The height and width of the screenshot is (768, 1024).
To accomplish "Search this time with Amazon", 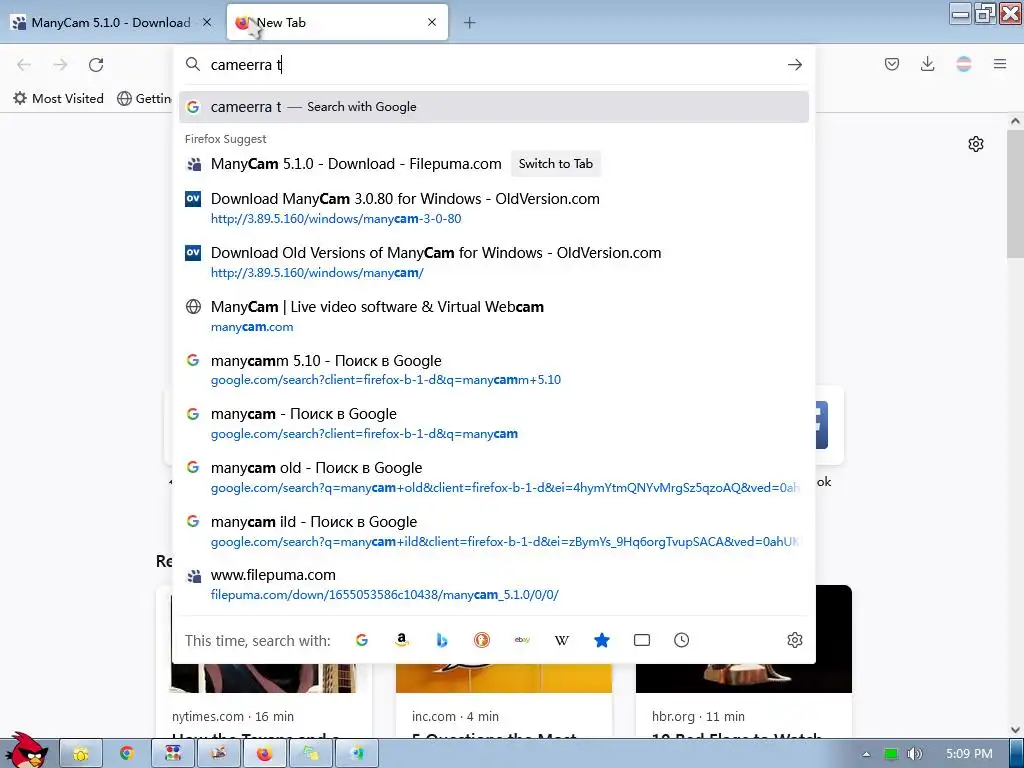I will click(402, 640).
